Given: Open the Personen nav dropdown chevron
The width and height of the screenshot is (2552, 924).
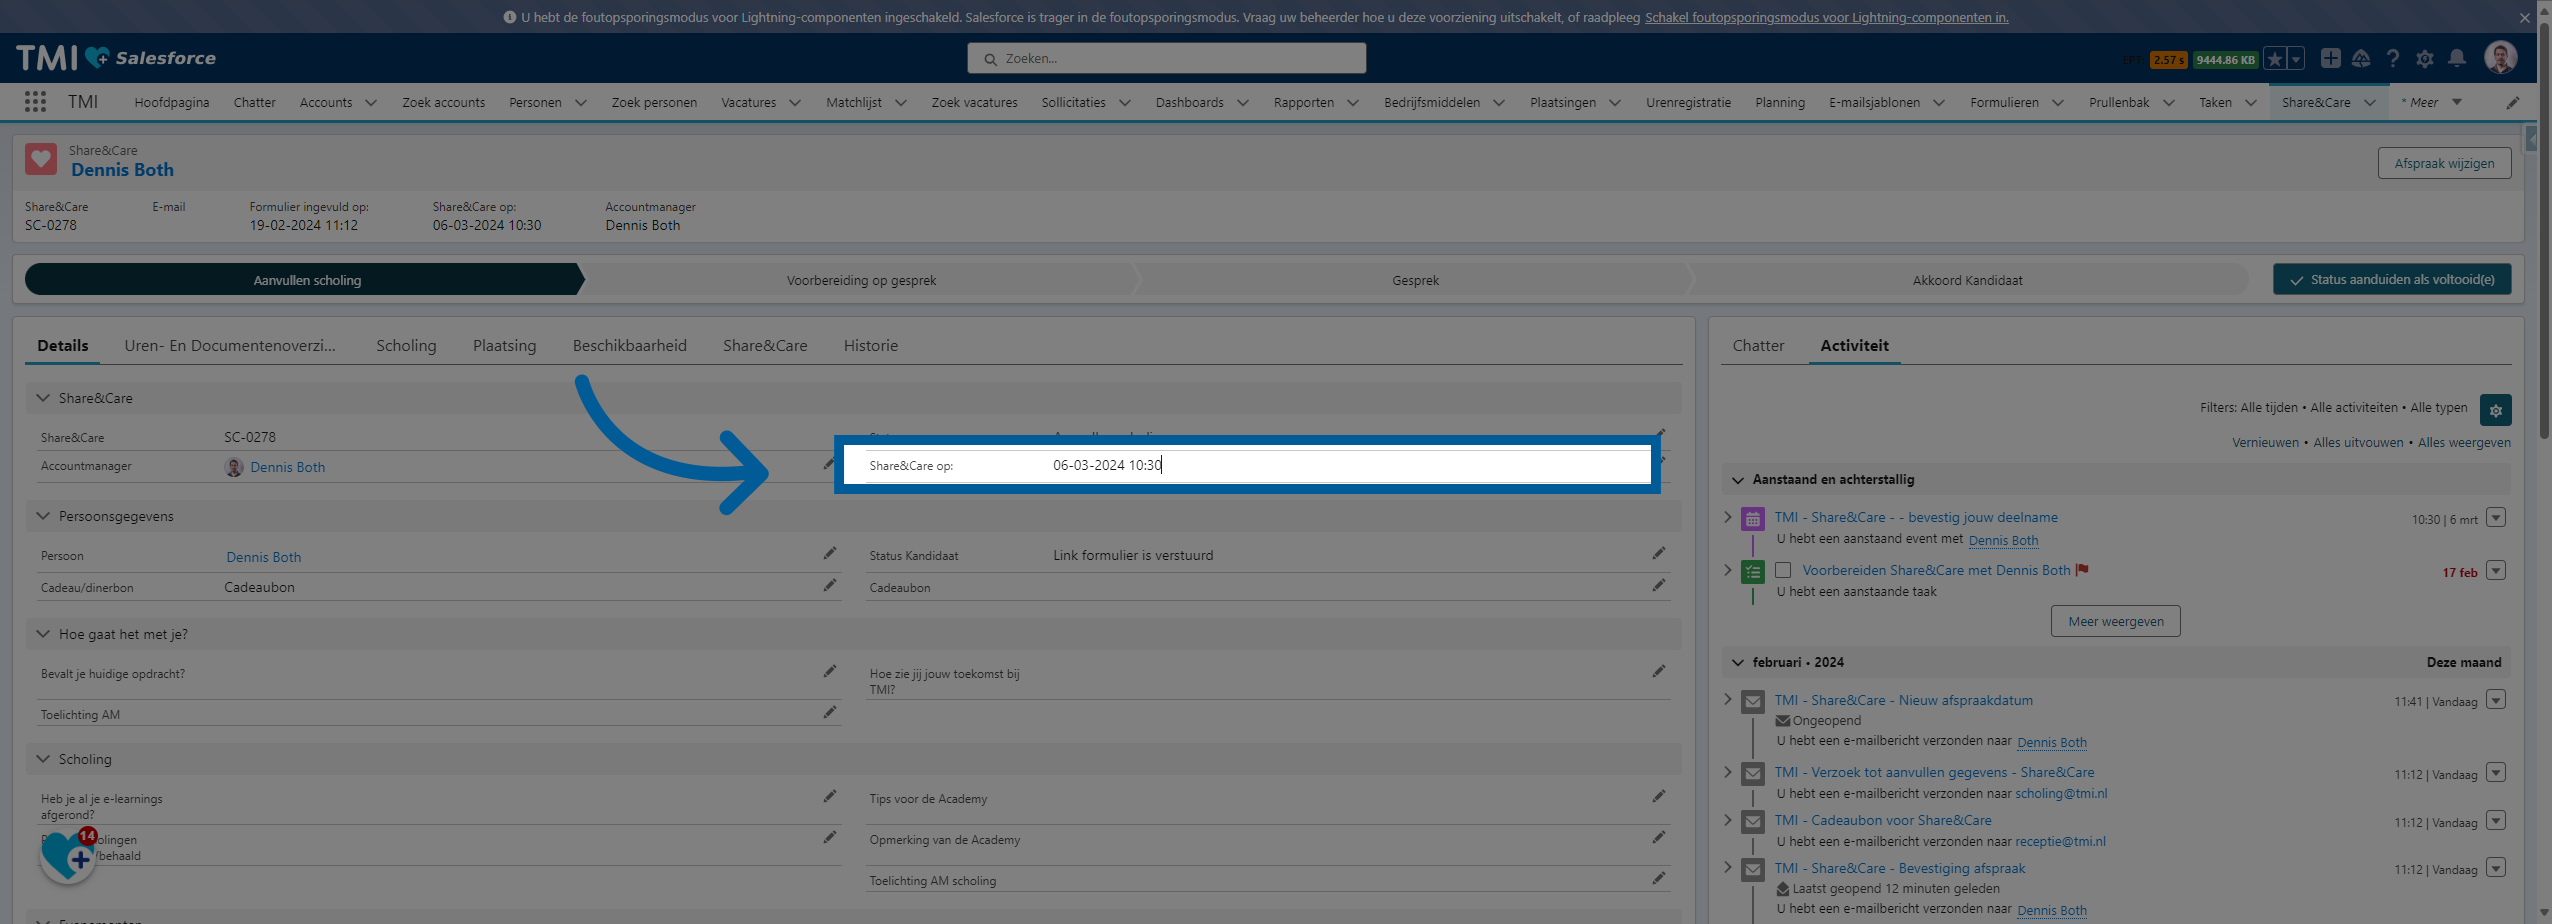Looking at the screenshot, I should (581, 103).
